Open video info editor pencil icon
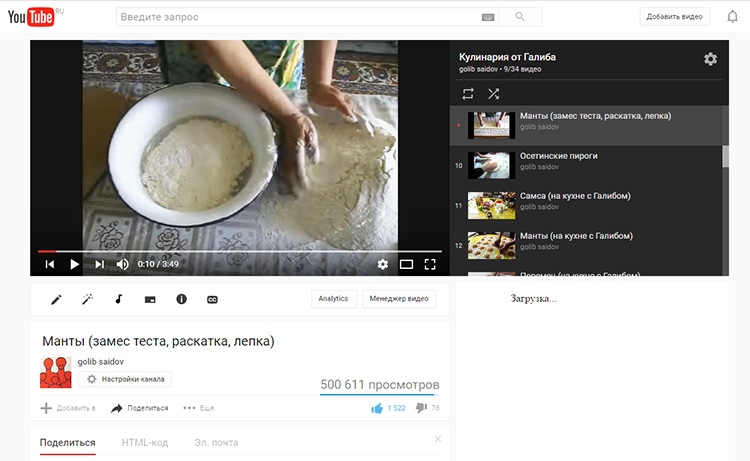The image size is (750, 461). pyautogui.click(x=56, y=299)
